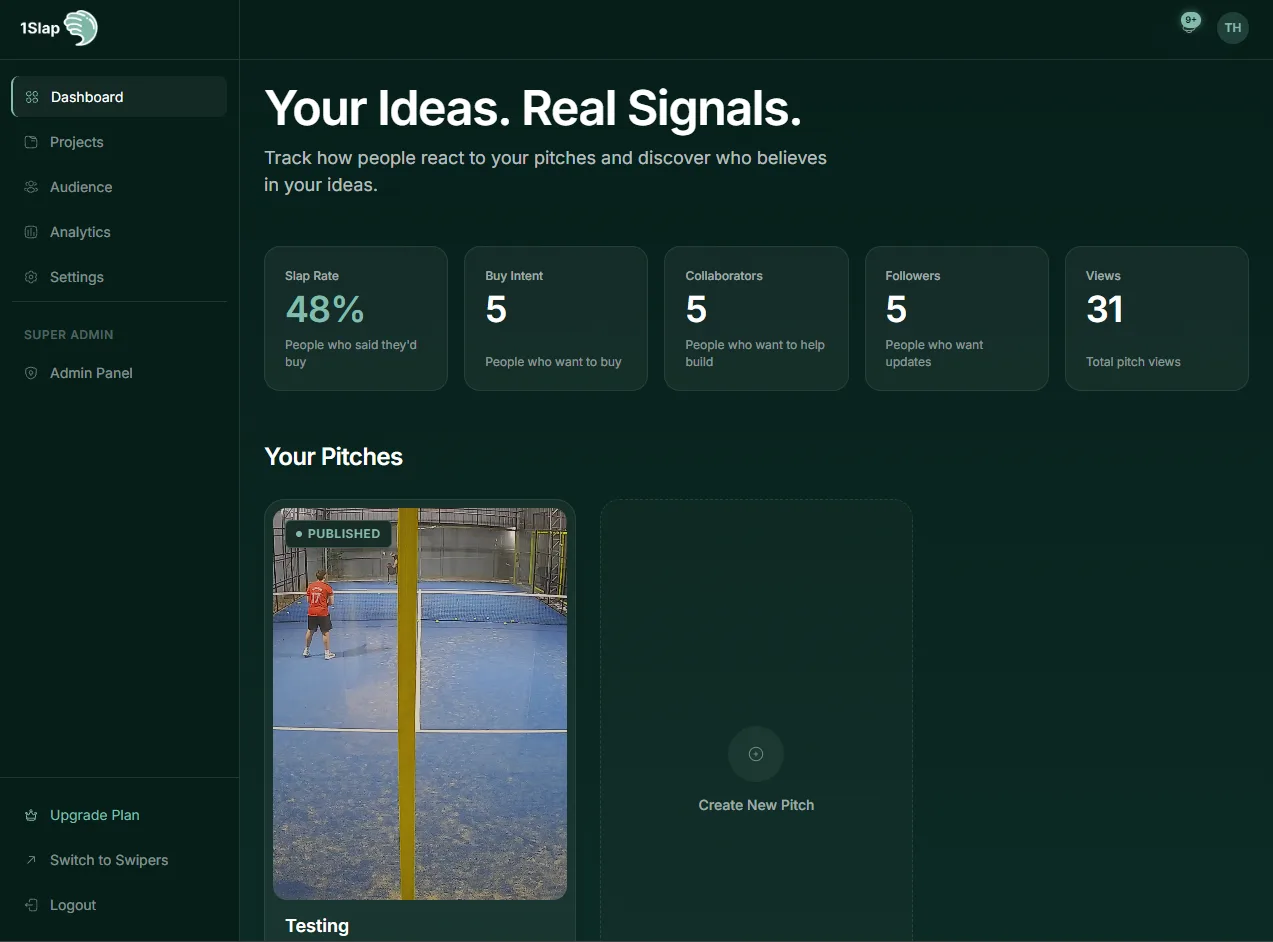The height and width of the screenshot is (942, 1273).
Task: Select the Slap Rate 48% value
Action: 325,310
